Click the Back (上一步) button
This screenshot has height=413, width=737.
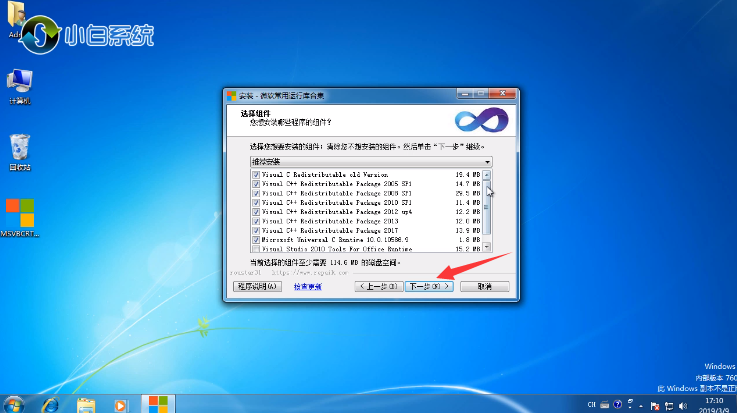click(x=381, y=286)
